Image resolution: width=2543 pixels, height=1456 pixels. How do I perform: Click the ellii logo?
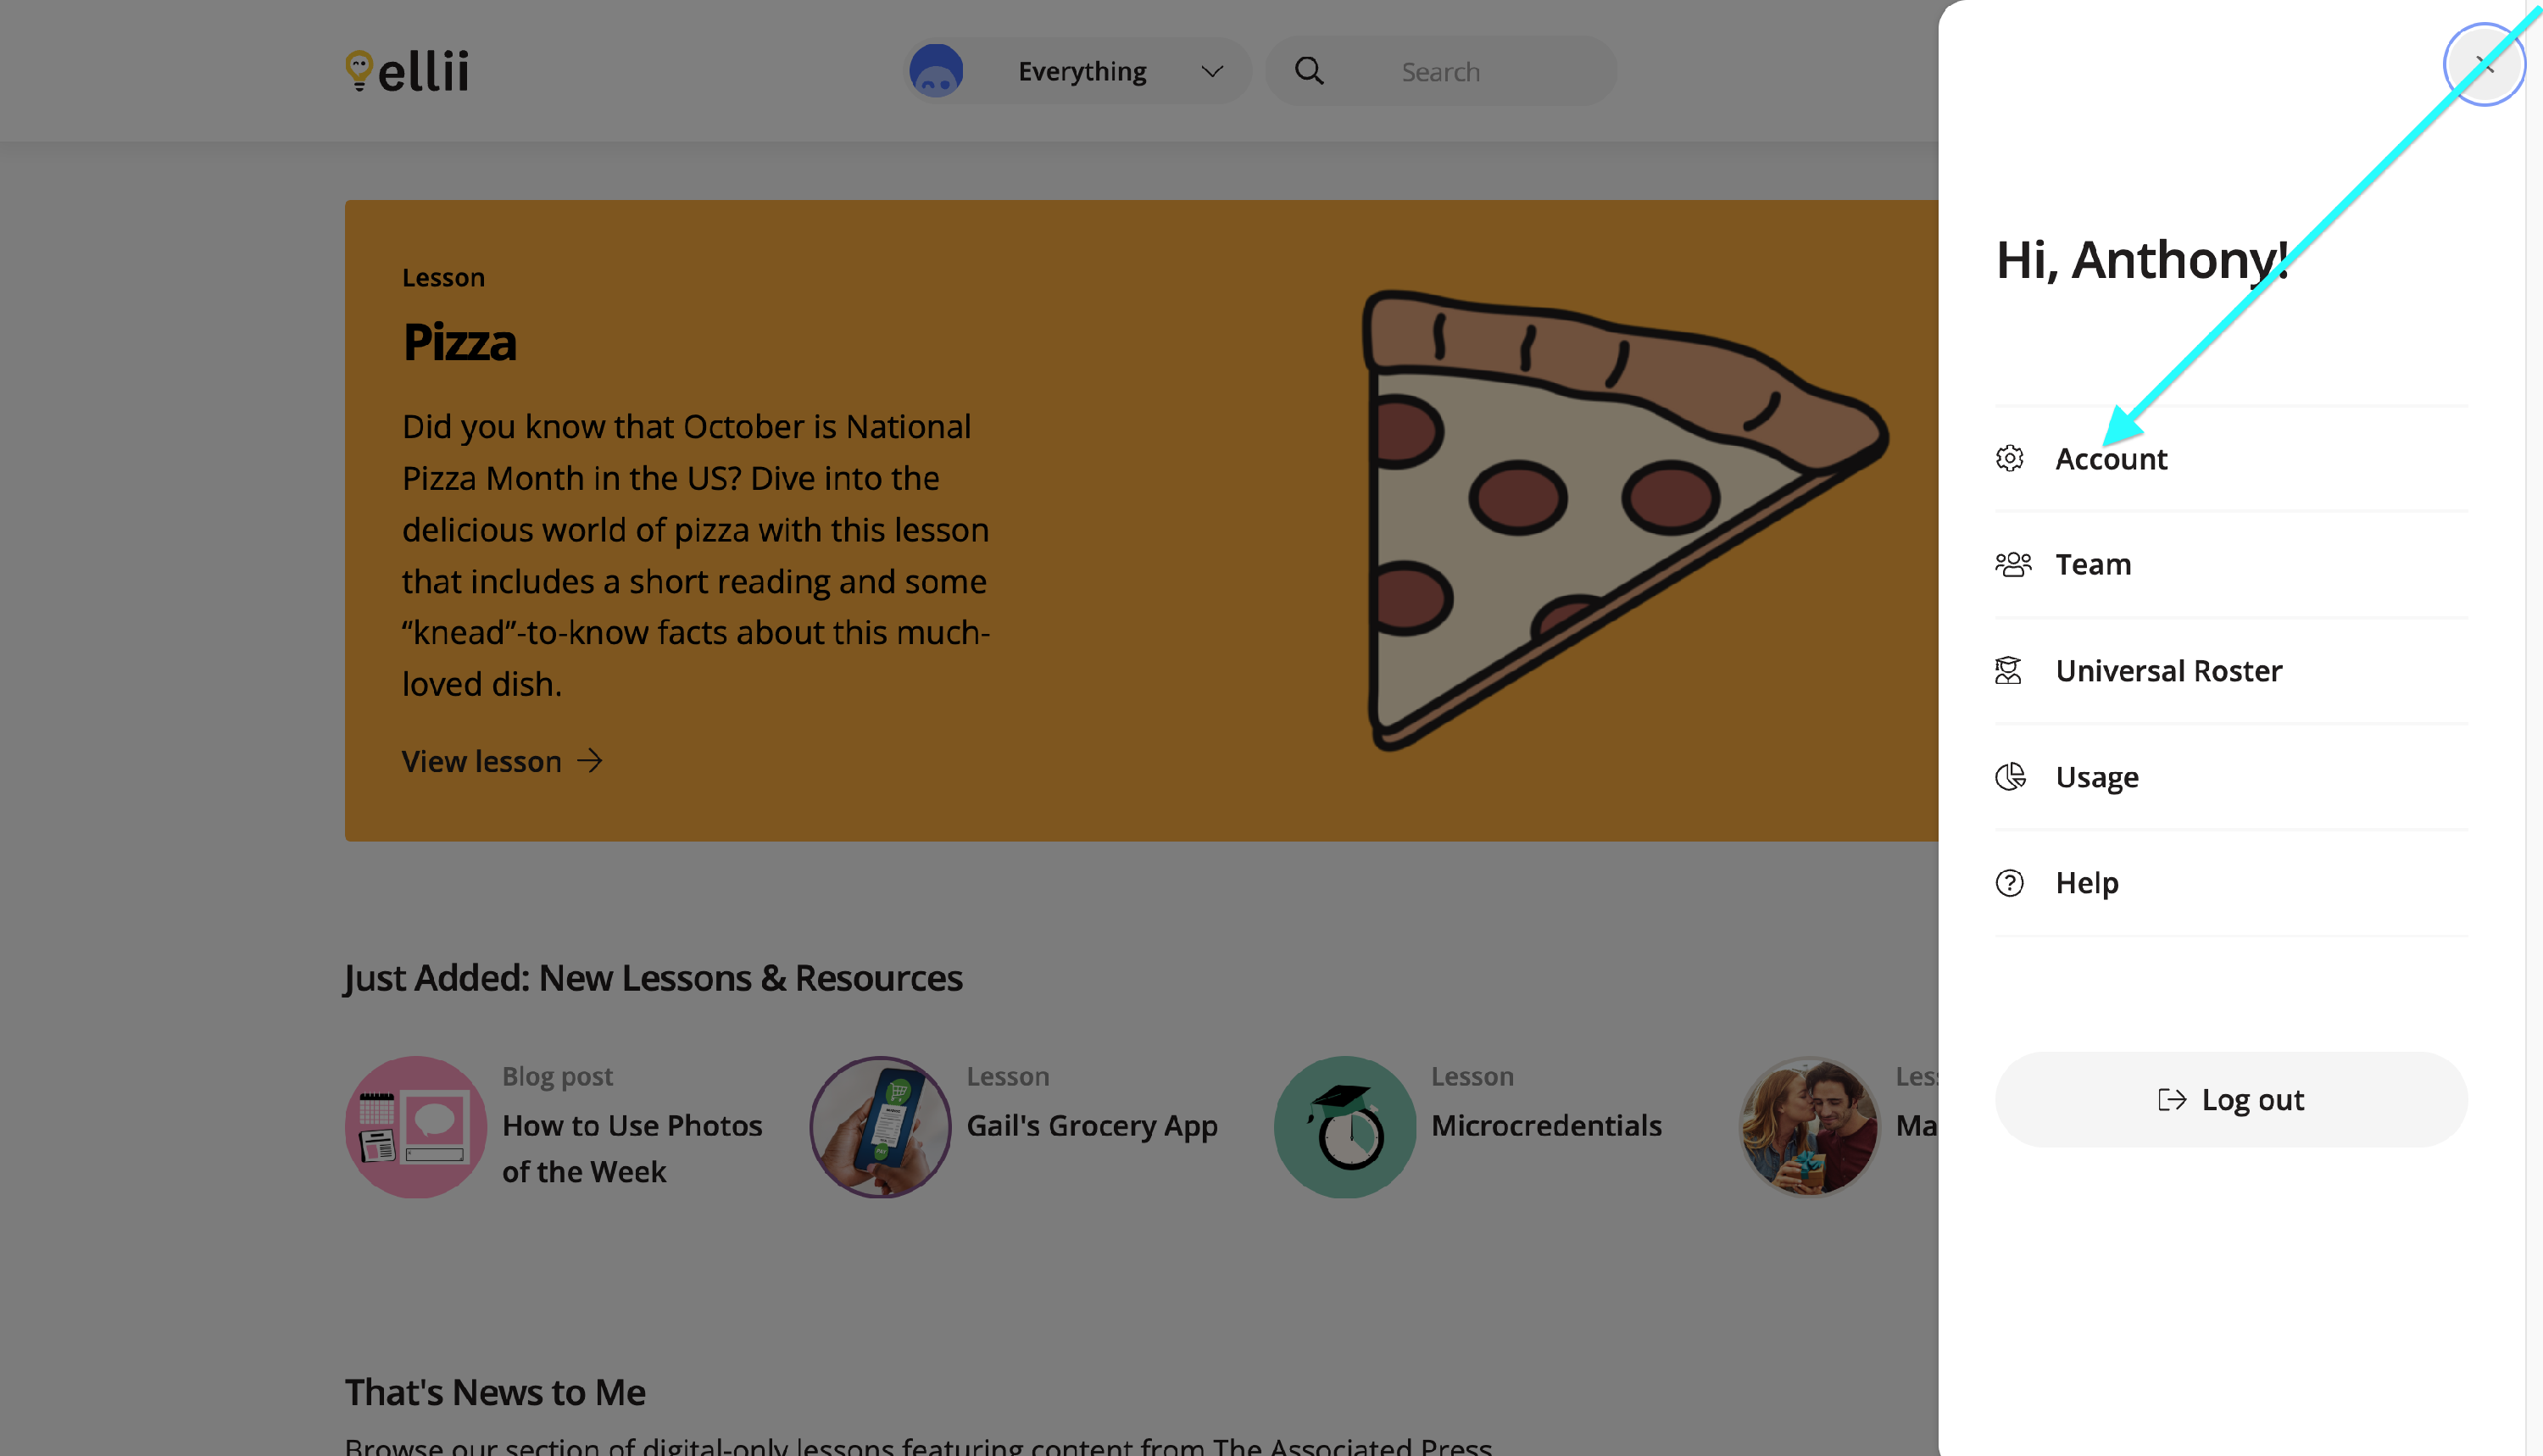(x=407, y=70)
